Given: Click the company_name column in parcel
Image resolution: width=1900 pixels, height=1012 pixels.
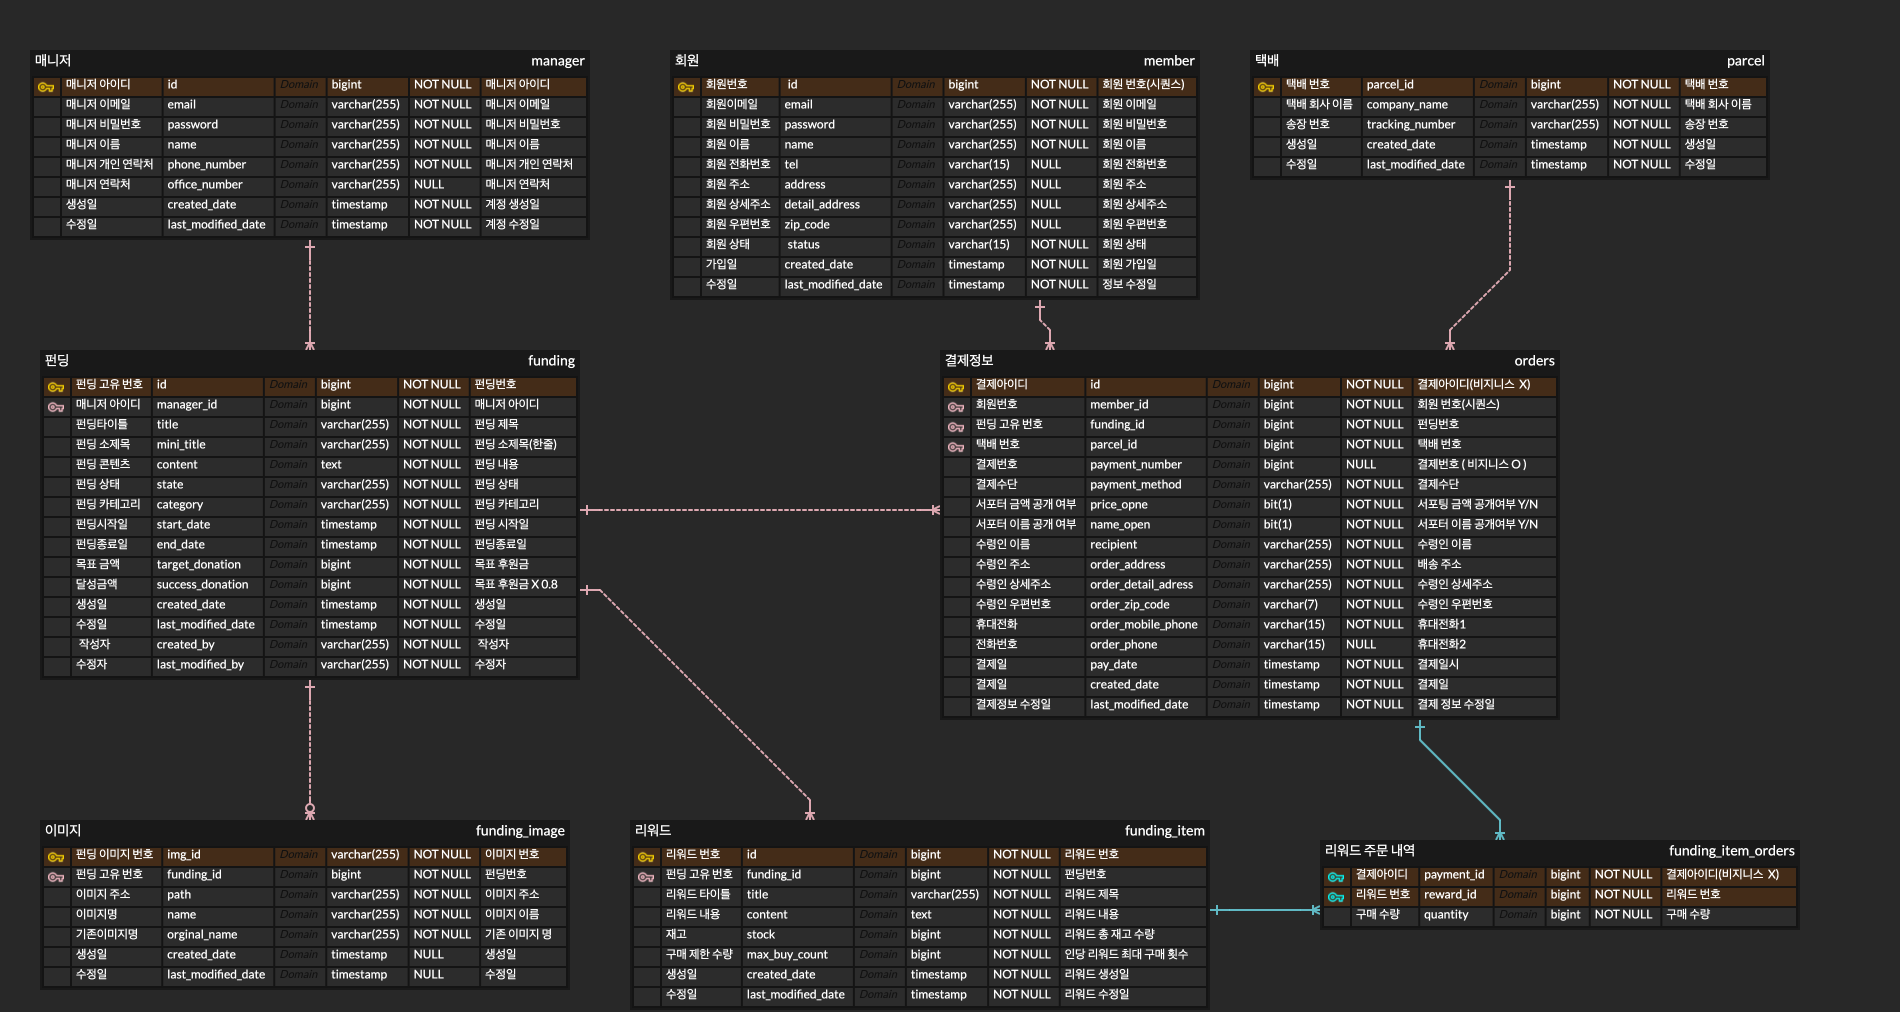Looking at the screenshot, I should (x=1407, y=105).
